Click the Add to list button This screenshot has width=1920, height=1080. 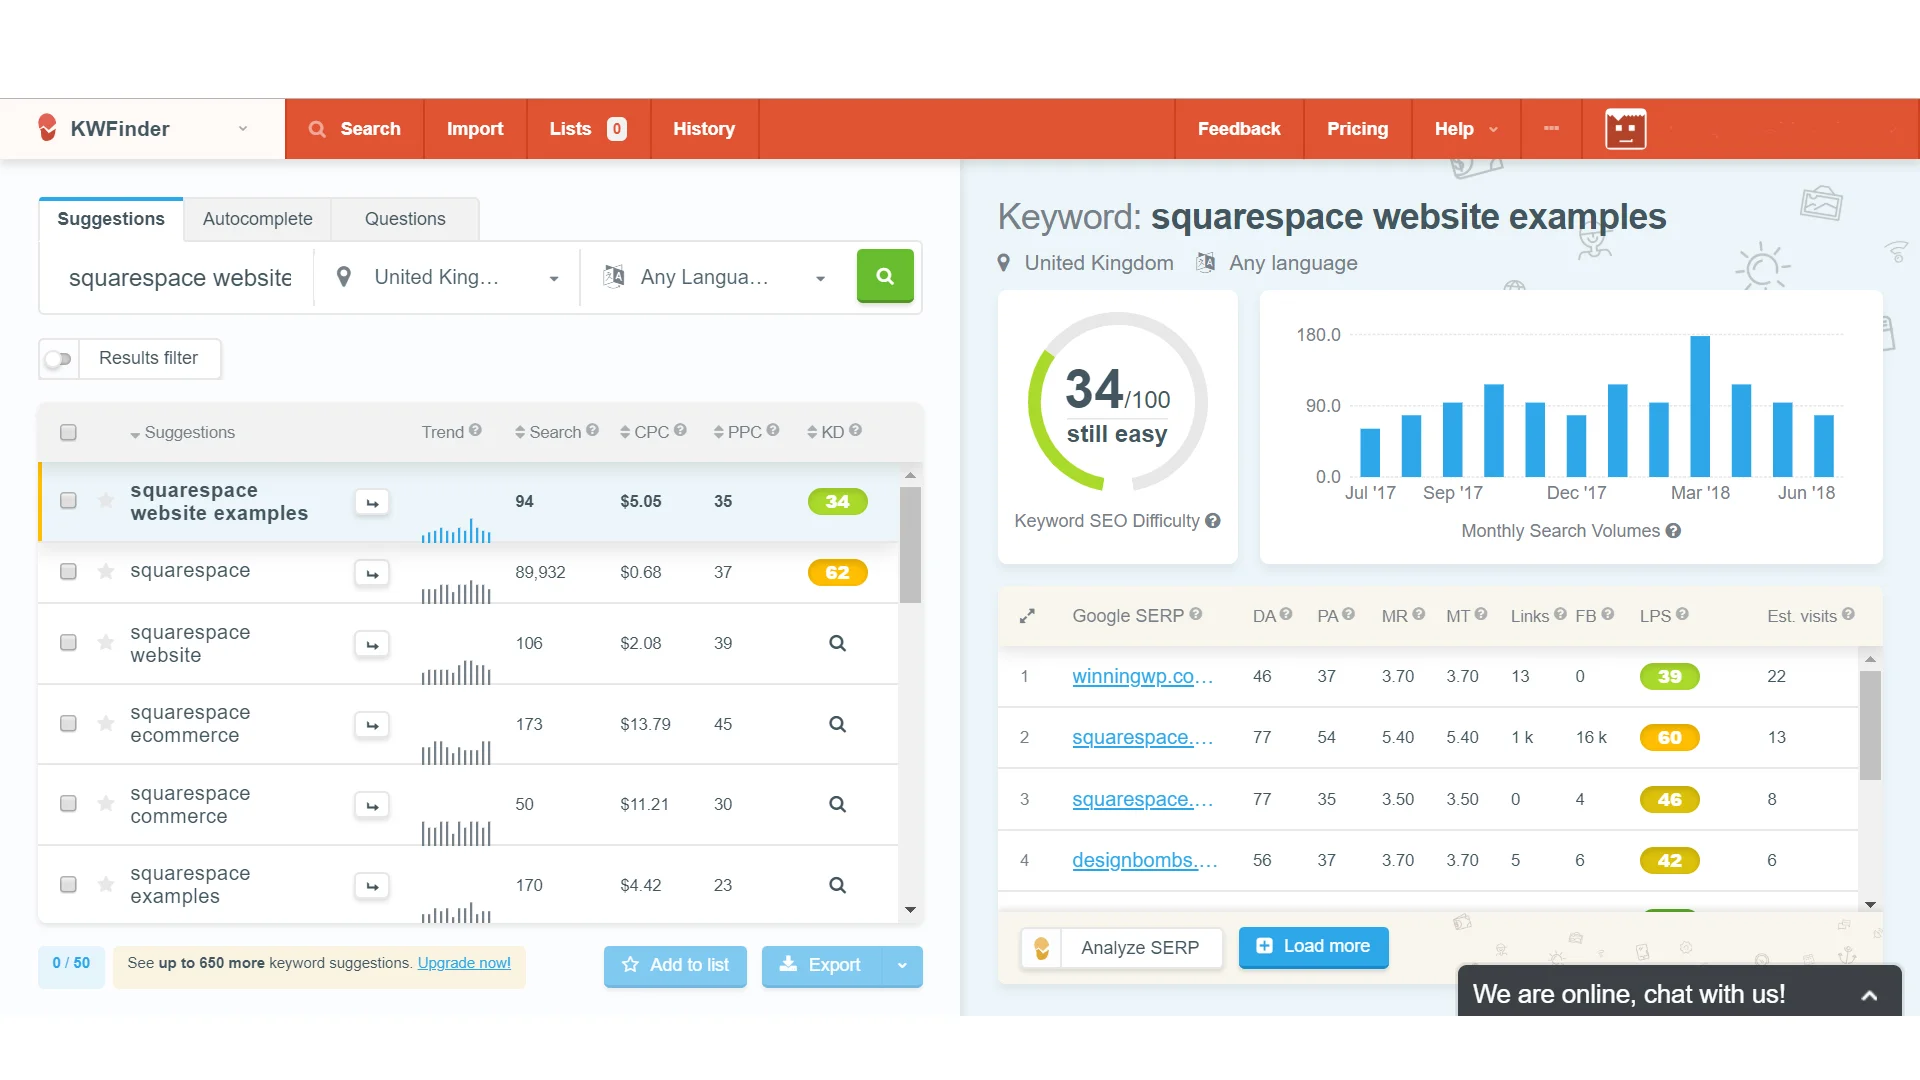click(675, 966)
